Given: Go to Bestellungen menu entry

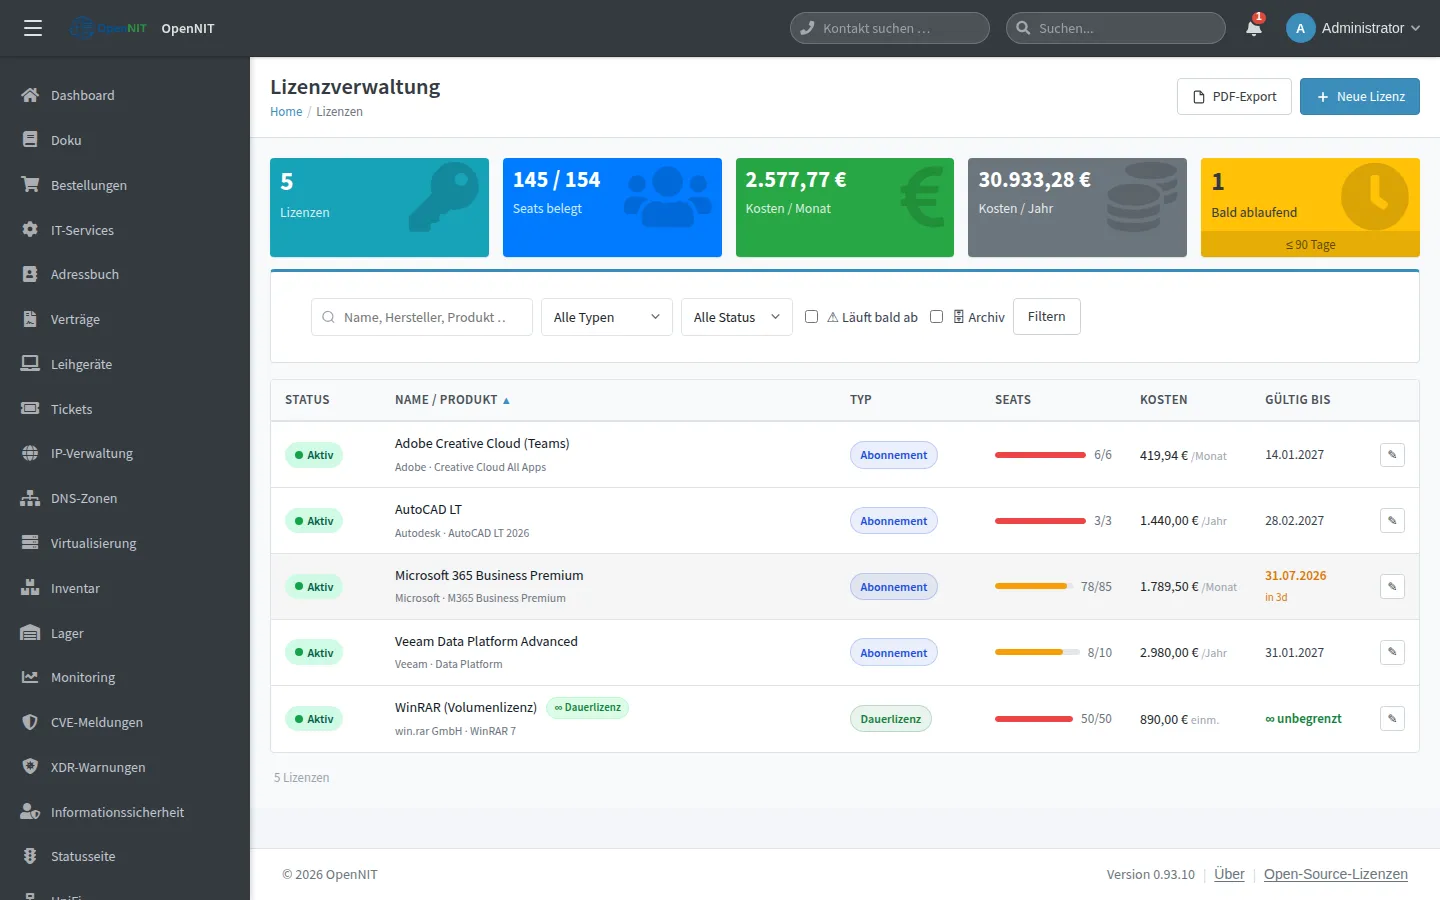Looking at the screenshot, I should click(x=125, y=185).
